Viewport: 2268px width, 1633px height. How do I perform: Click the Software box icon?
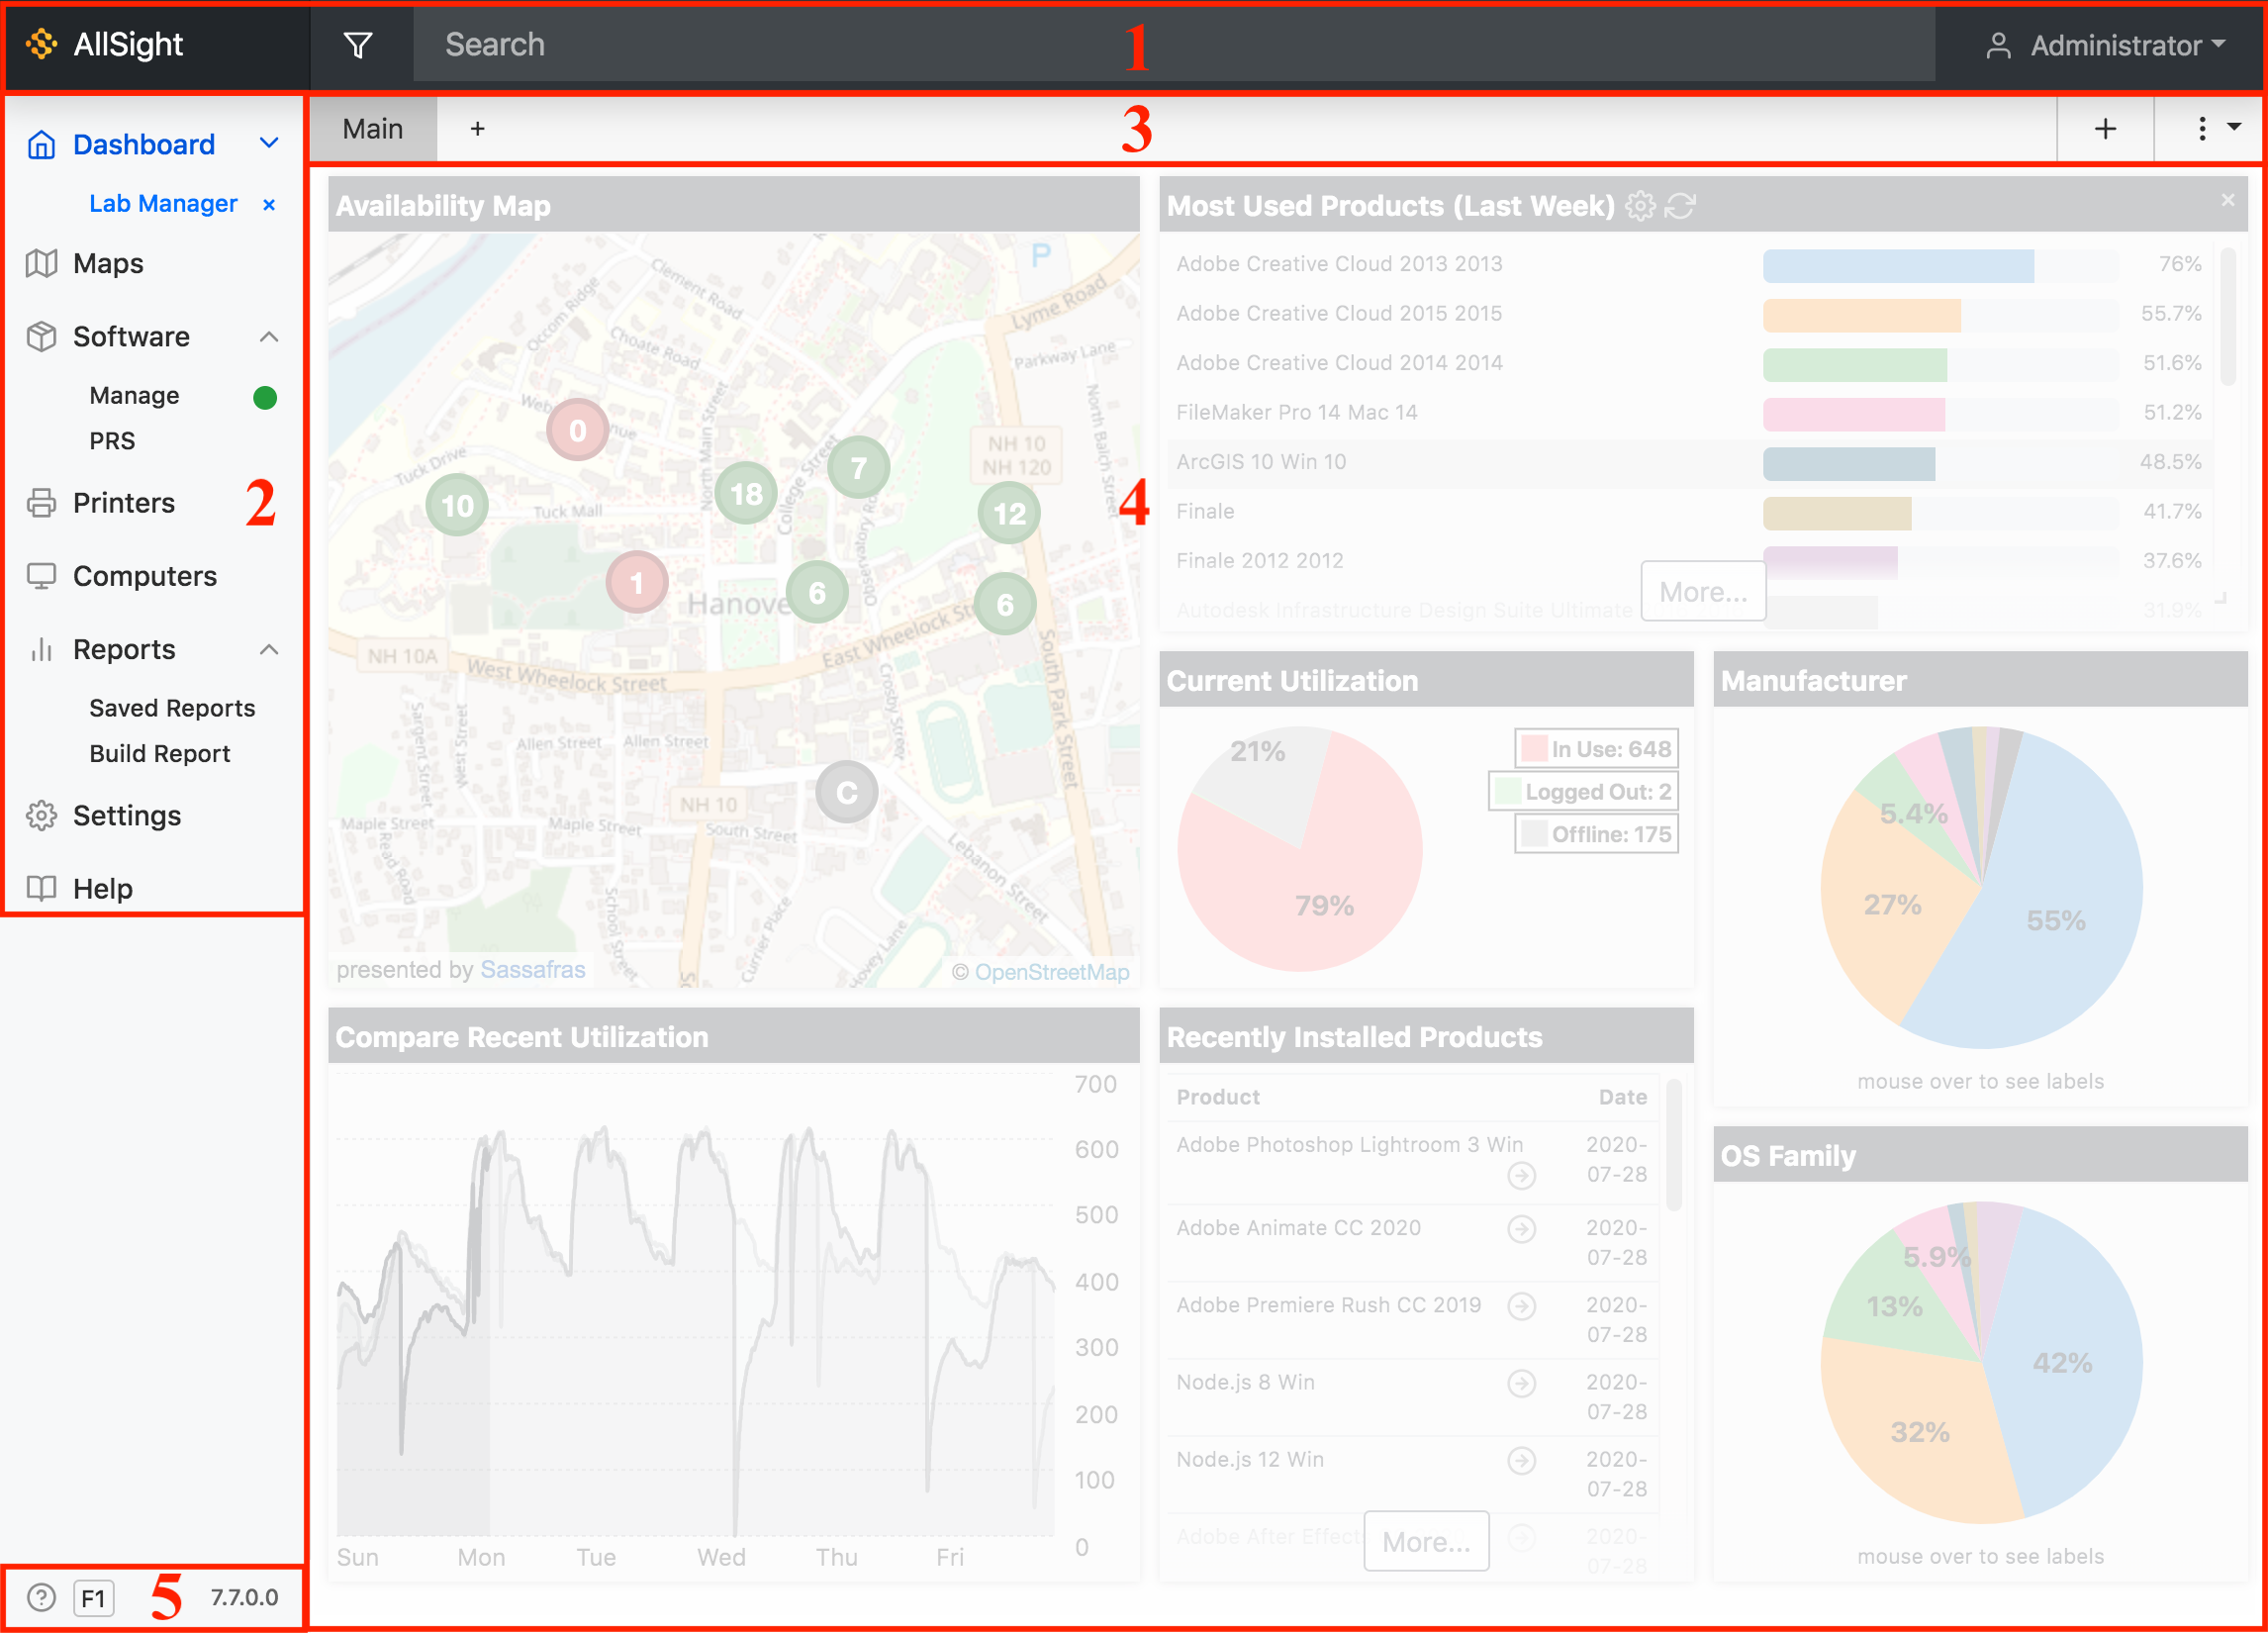point(41,336)
